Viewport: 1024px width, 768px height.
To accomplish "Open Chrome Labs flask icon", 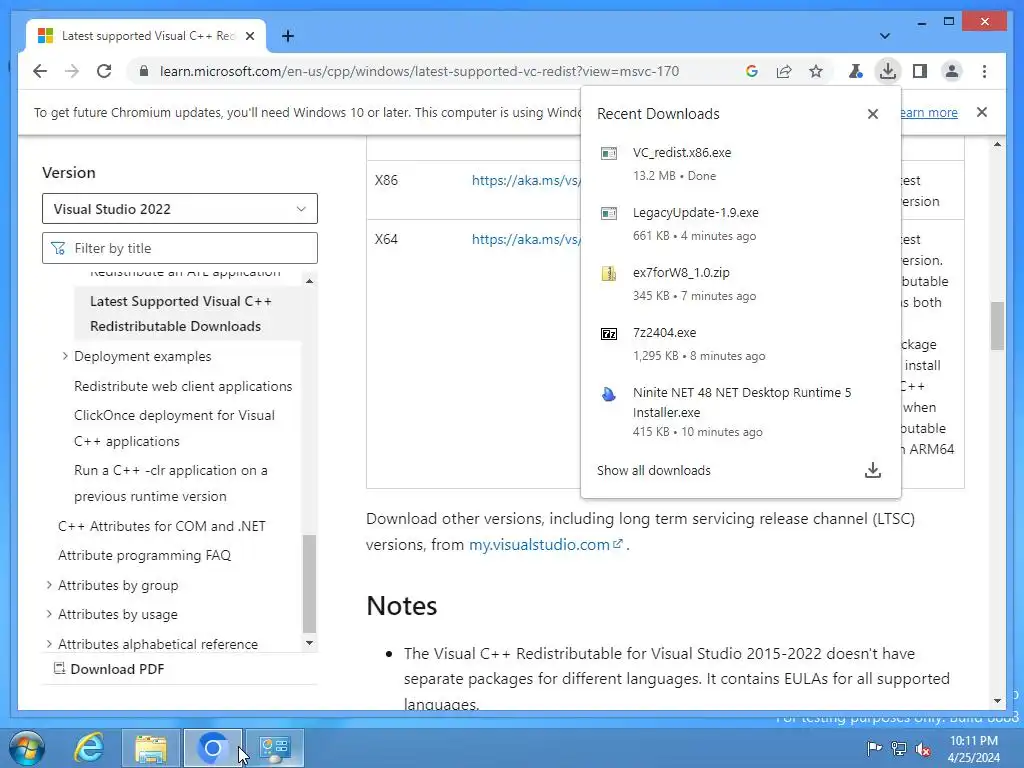I will point(856,71).
